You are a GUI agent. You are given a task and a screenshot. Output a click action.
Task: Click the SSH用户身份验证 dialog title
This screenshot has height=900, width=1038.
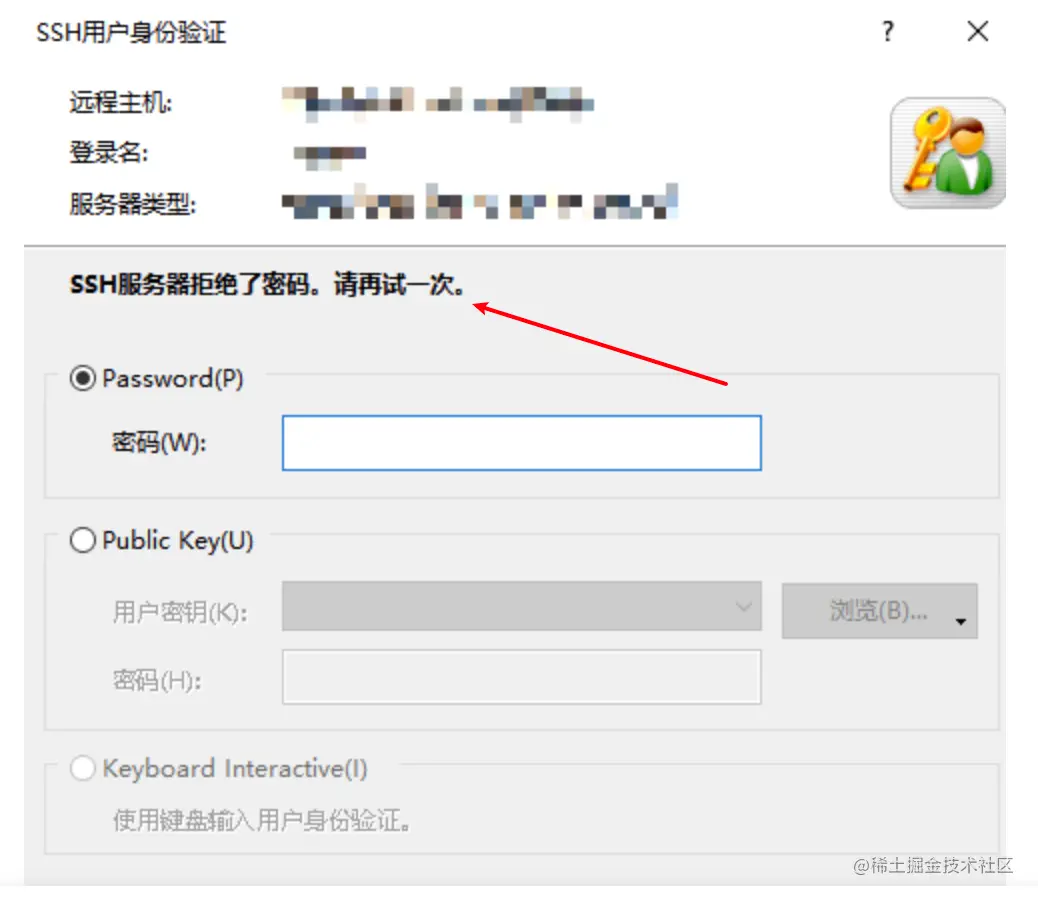coord(131,32)
